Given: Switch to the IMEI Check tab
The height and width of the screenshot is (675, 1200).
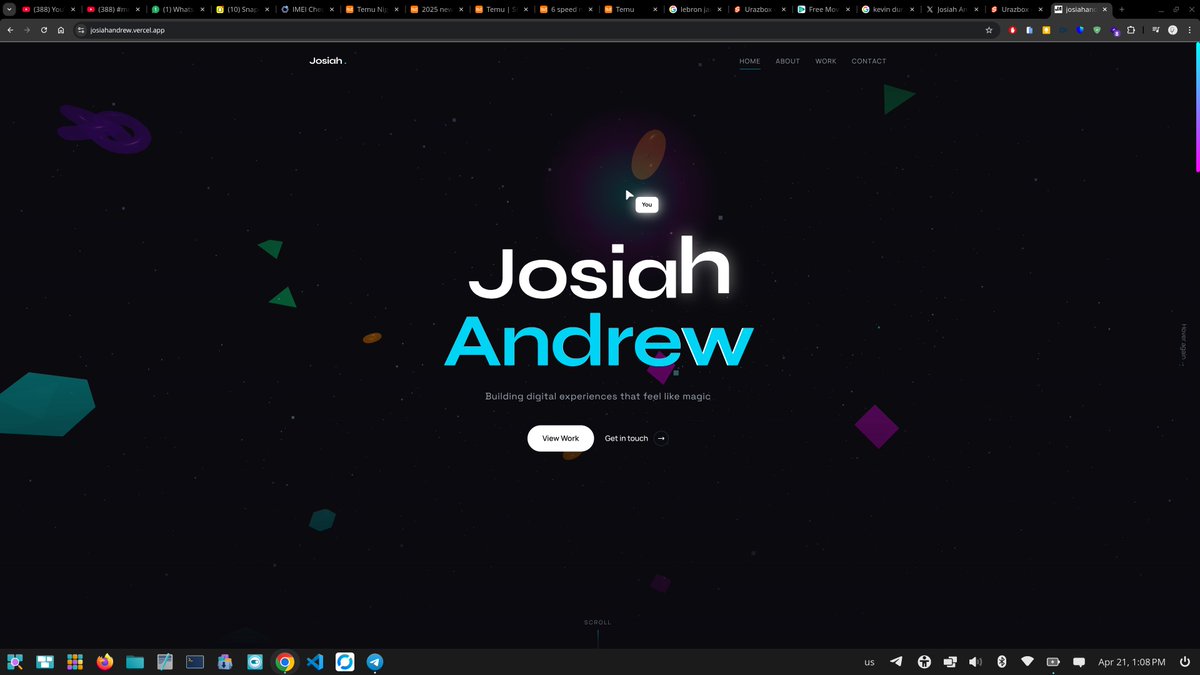Looking at the screenshot, I should point(306,9).
